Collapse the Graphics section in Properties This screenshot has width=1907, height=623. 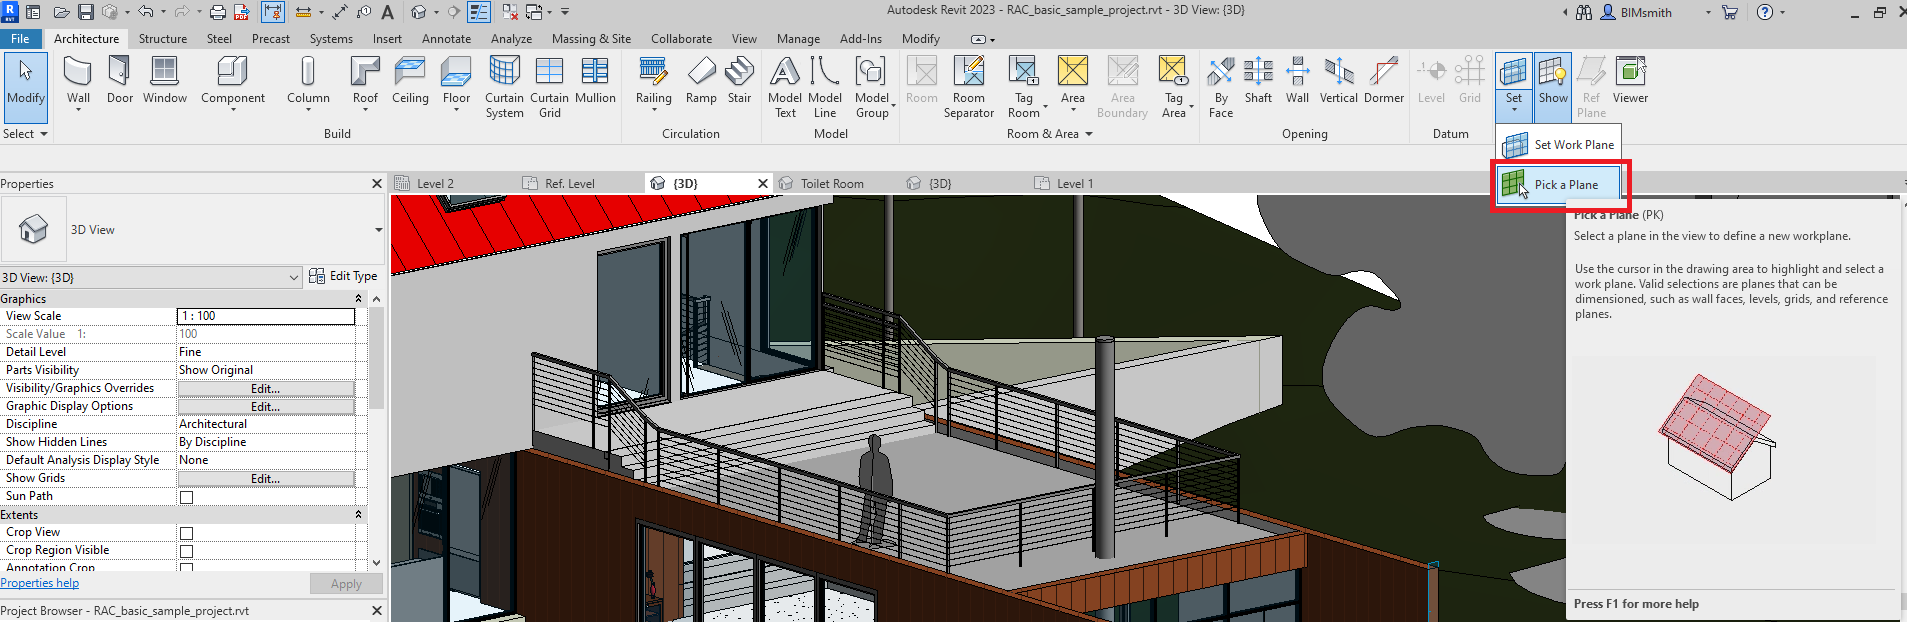pos(358,299)
